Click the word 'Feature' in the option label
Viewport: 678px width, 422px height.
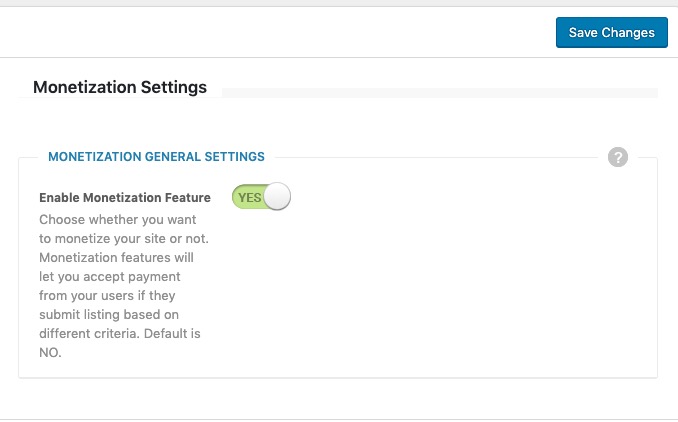coord(187,198)
